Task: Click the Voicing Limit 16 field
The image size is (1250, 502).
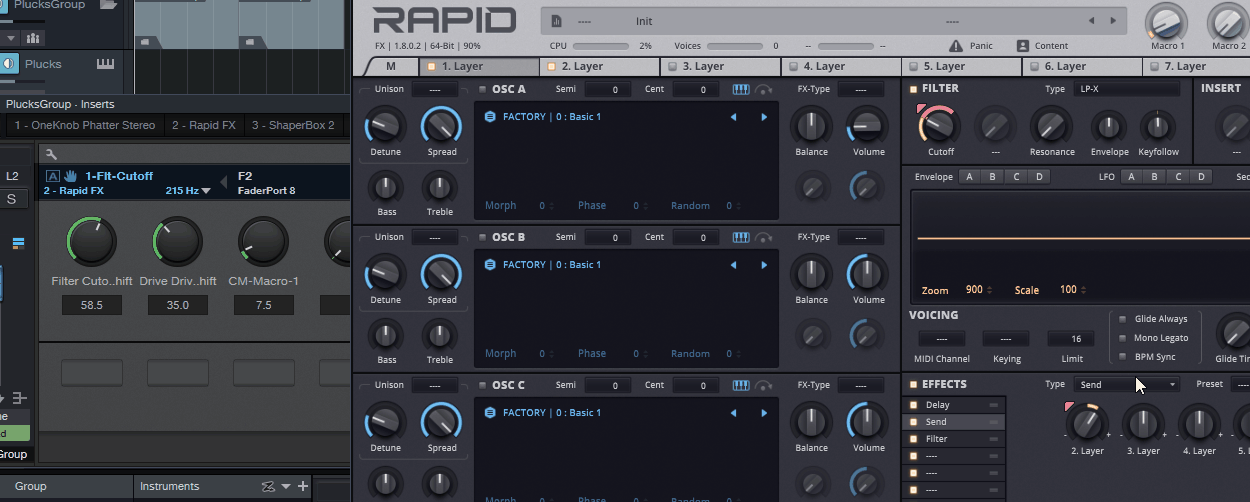Action: [1070, 339]
